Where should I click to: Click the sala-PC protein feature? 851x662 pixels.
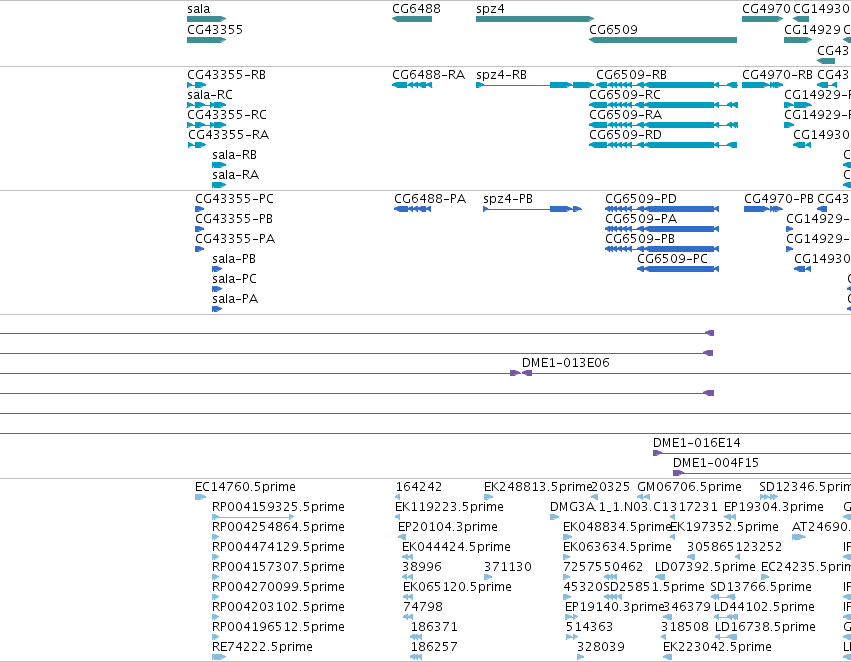217,289
